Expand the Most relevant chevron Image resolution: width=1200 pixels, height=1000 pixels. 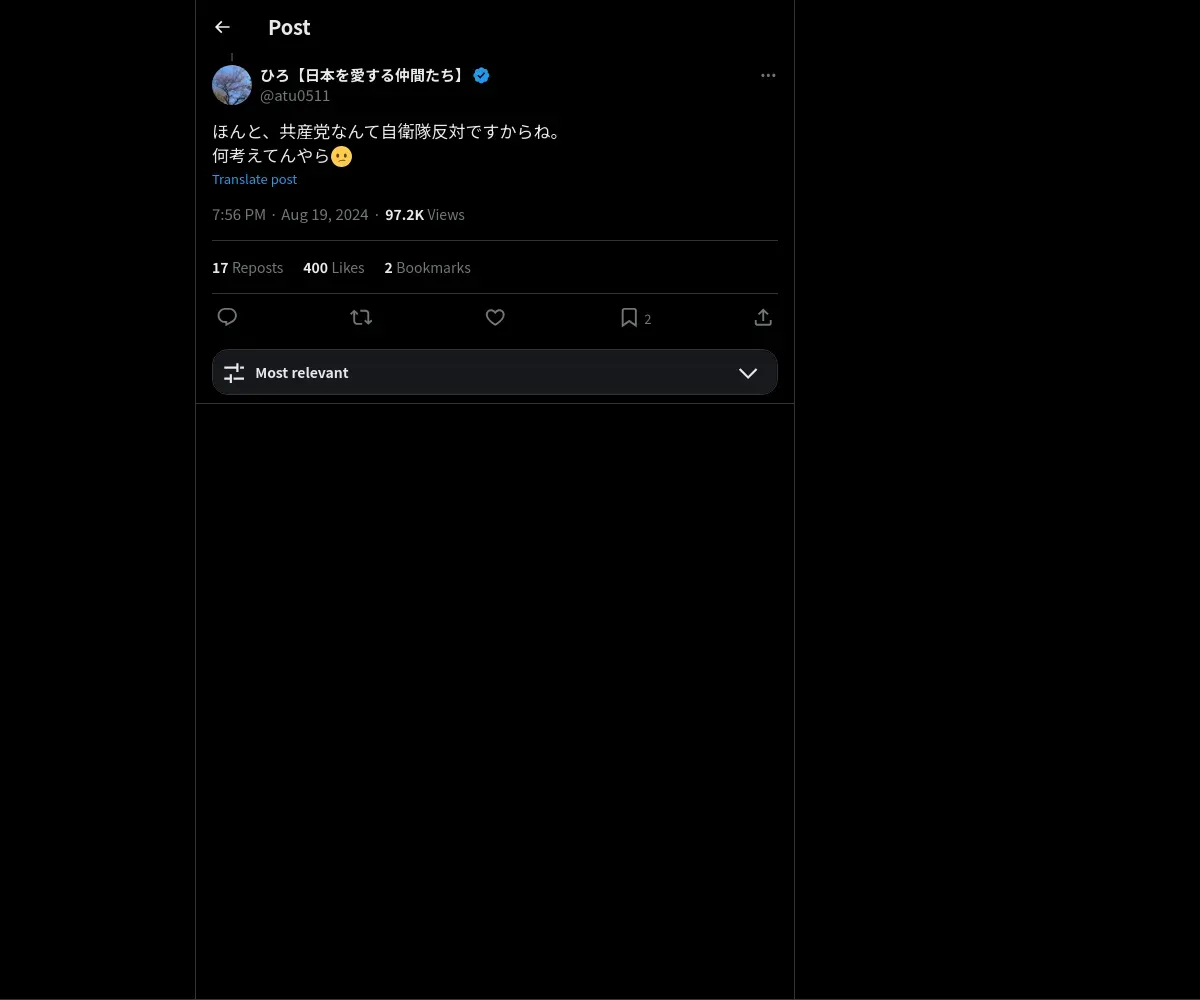748,373
